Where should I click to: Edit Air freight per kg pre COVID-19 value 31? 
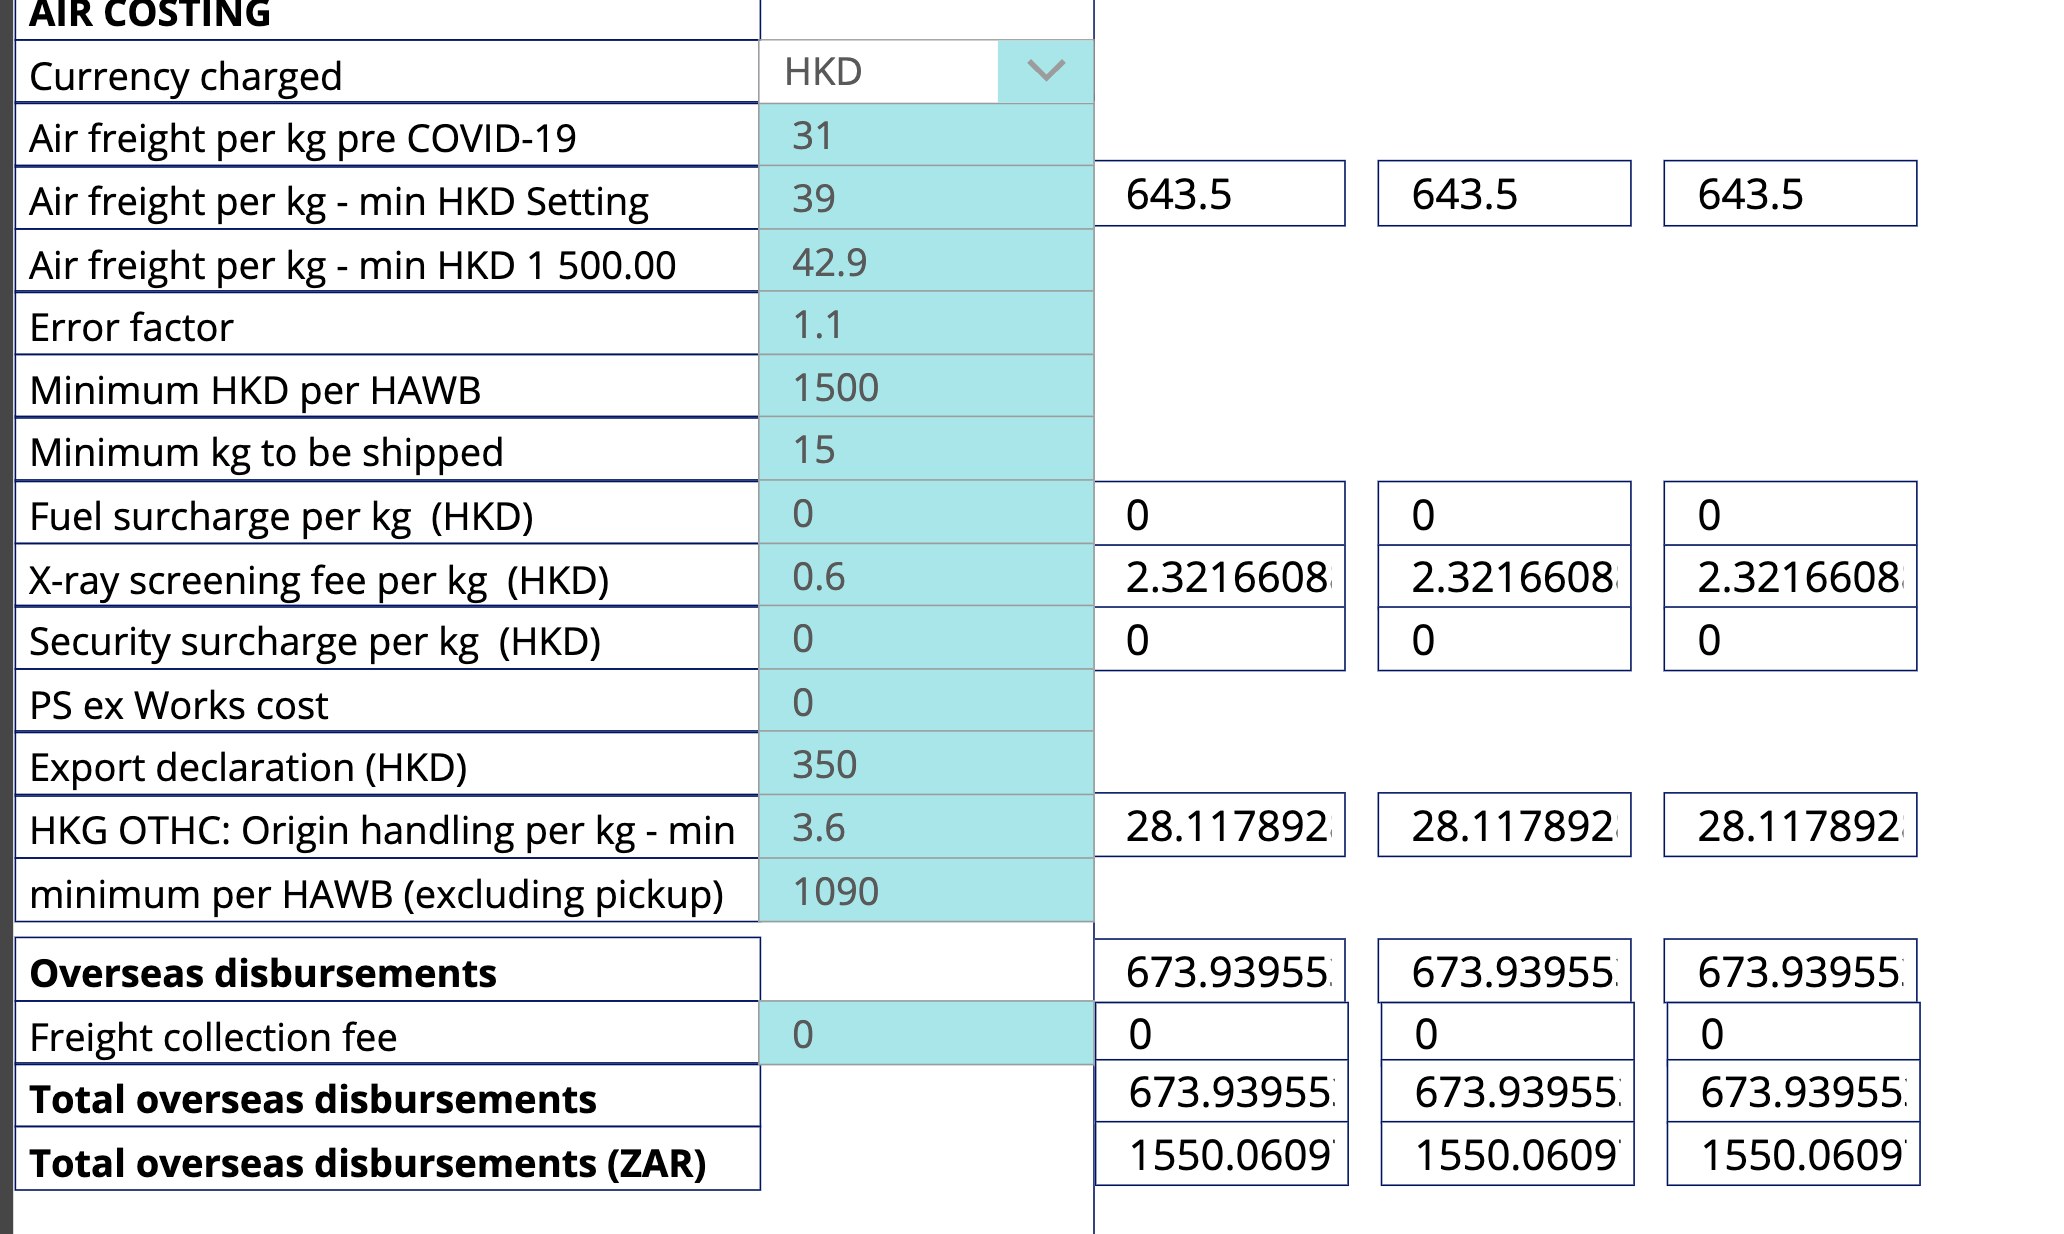(x=926, y=135)
